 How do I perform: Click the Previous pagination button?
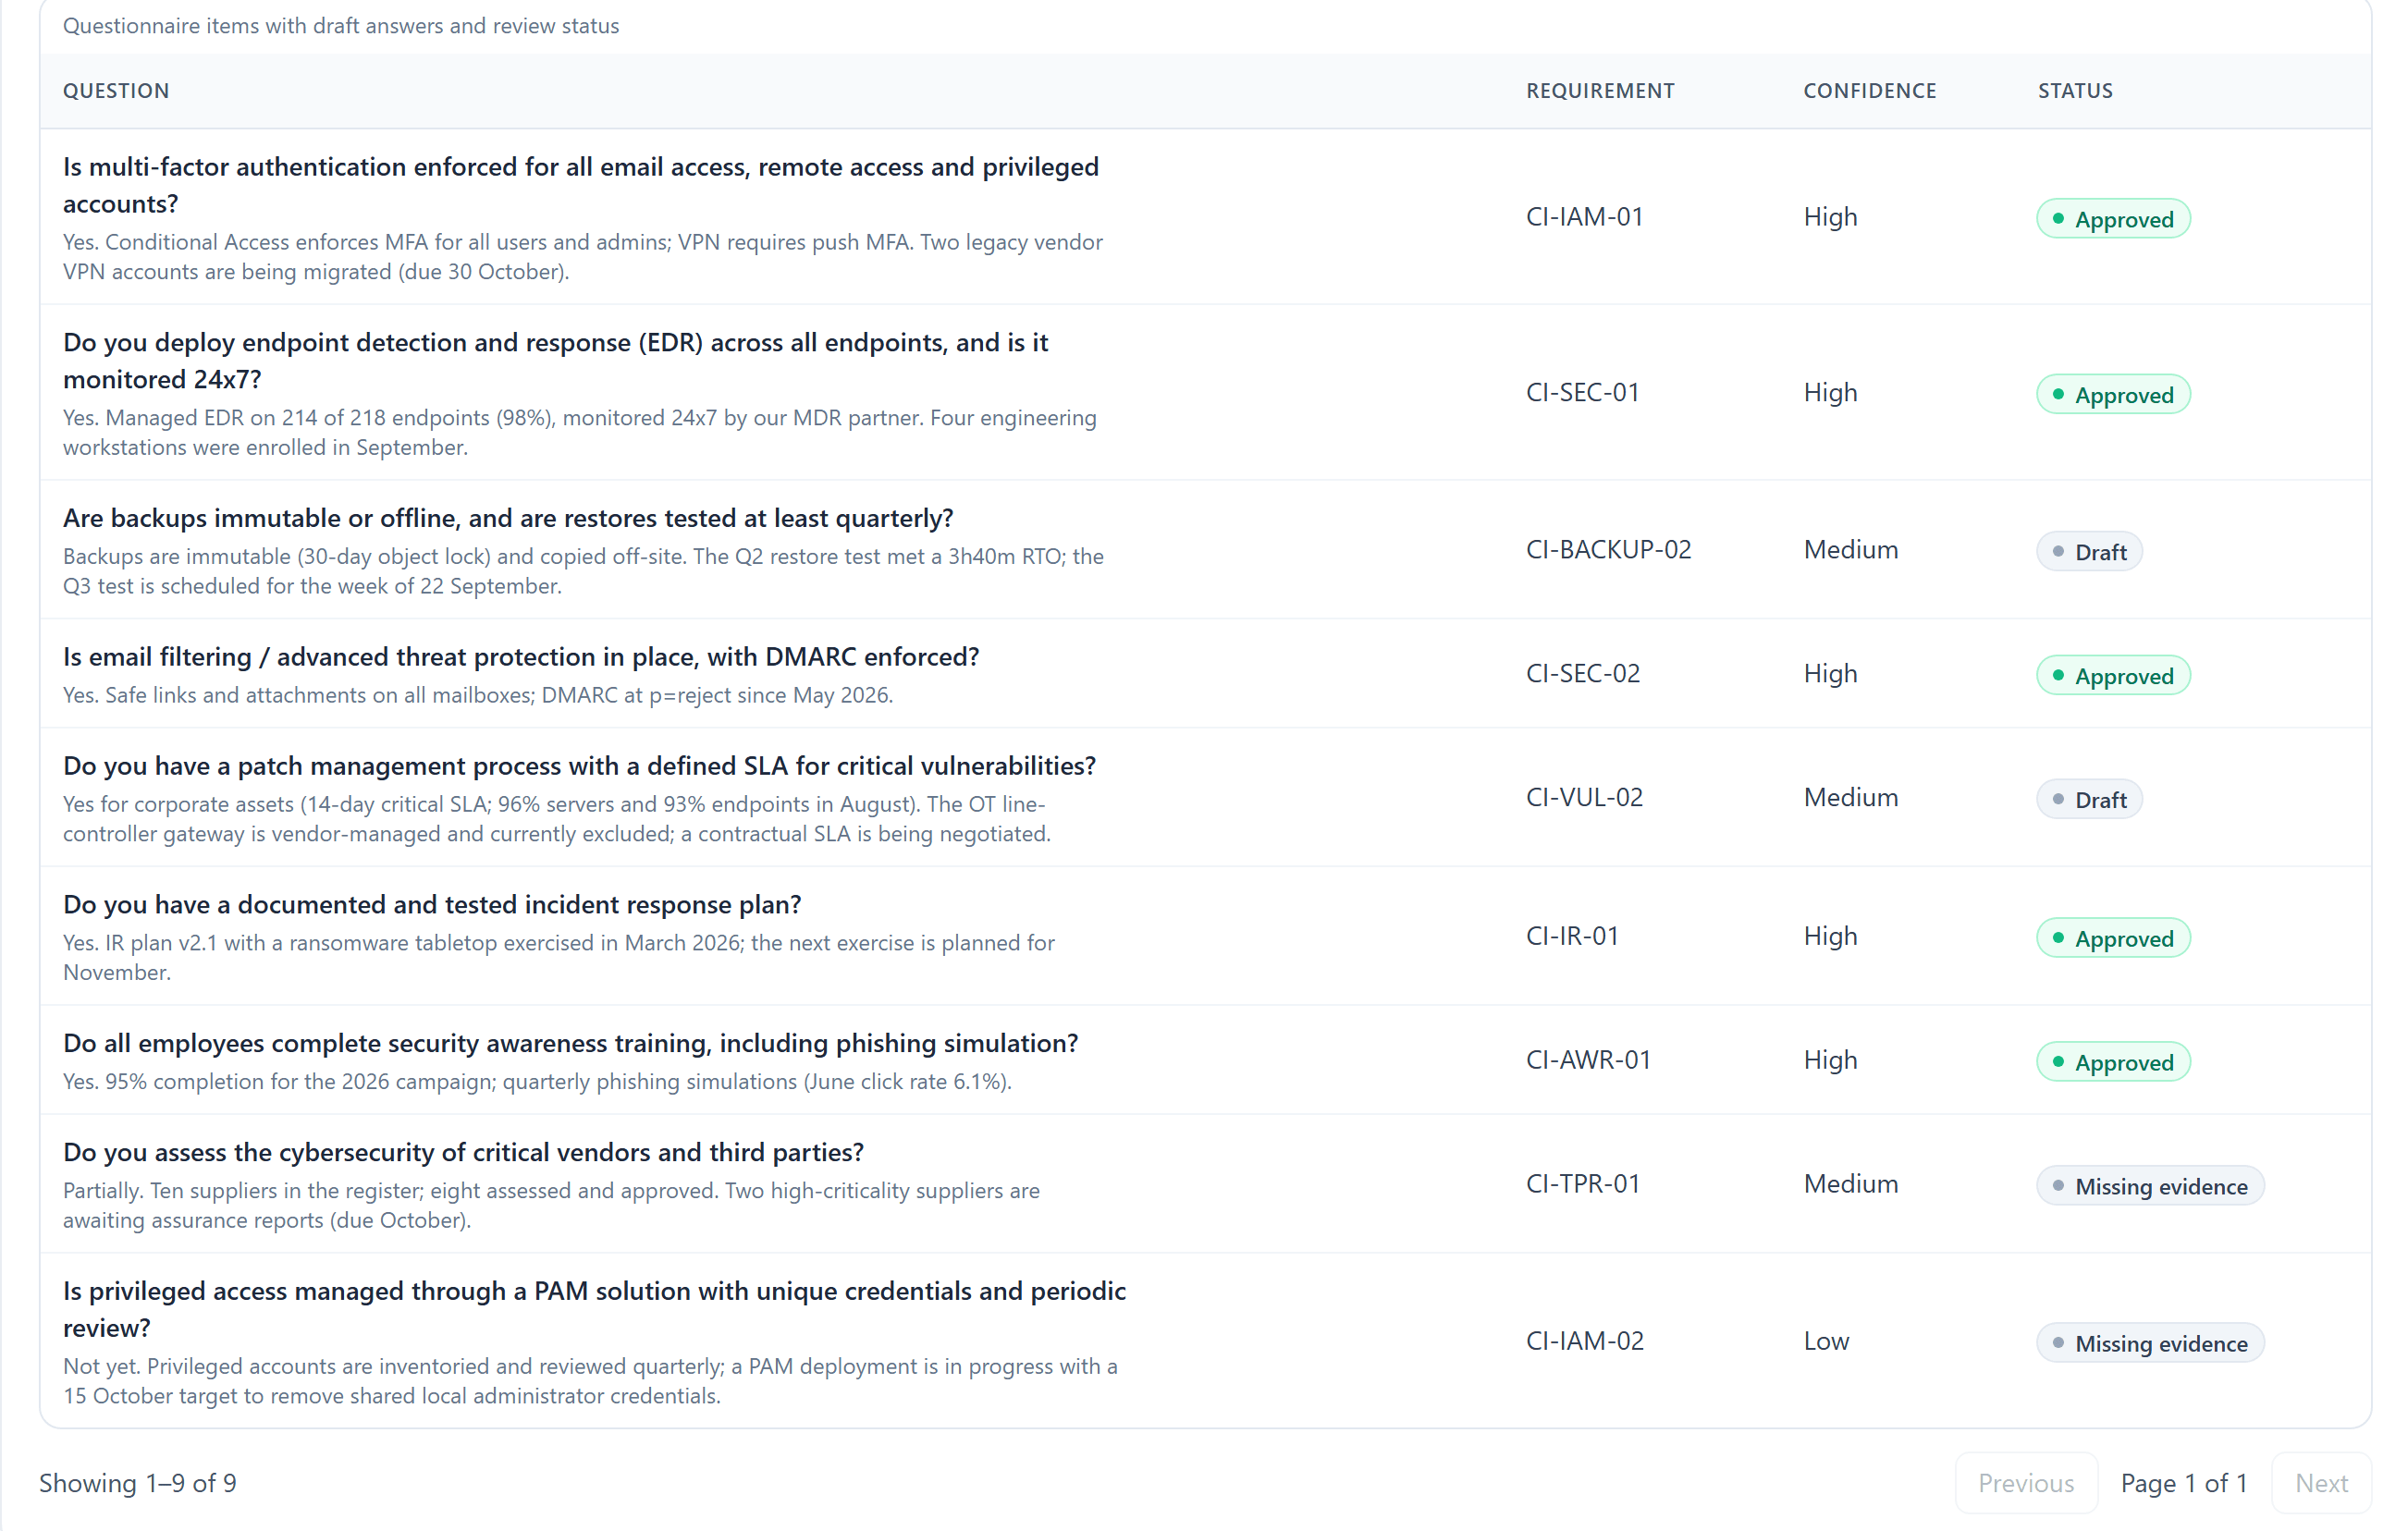tap(2025, 1482)
